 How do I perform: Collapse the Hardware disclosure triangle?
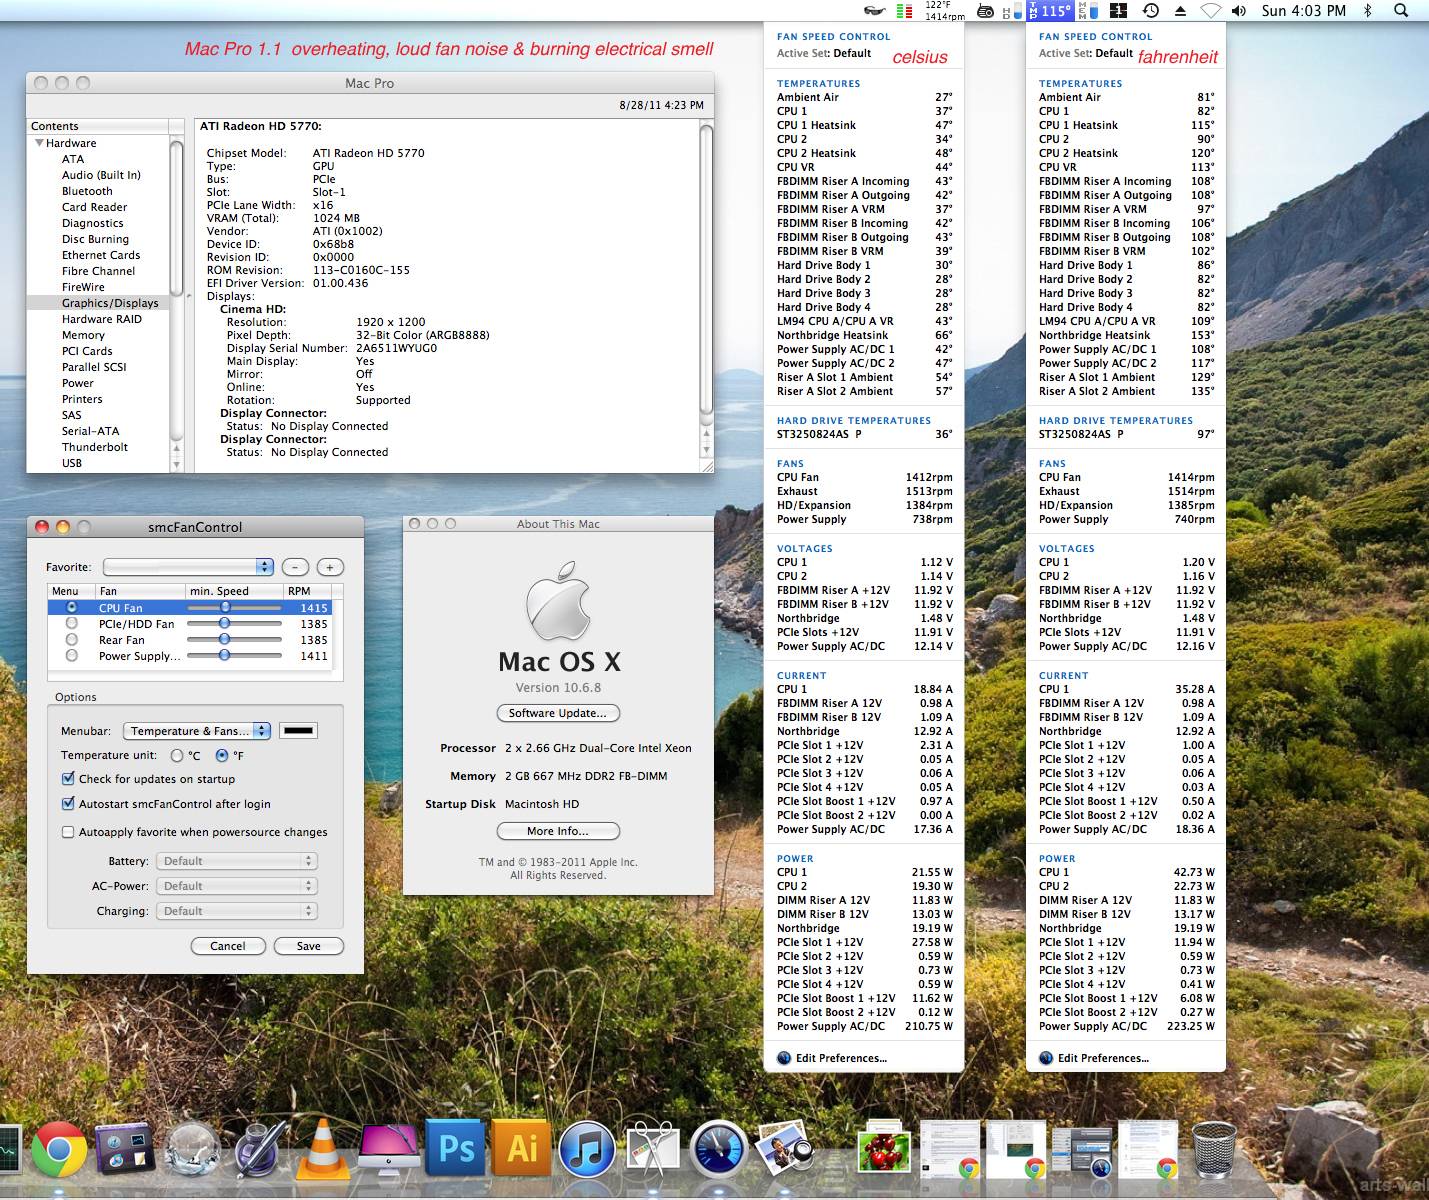(40, 143)
